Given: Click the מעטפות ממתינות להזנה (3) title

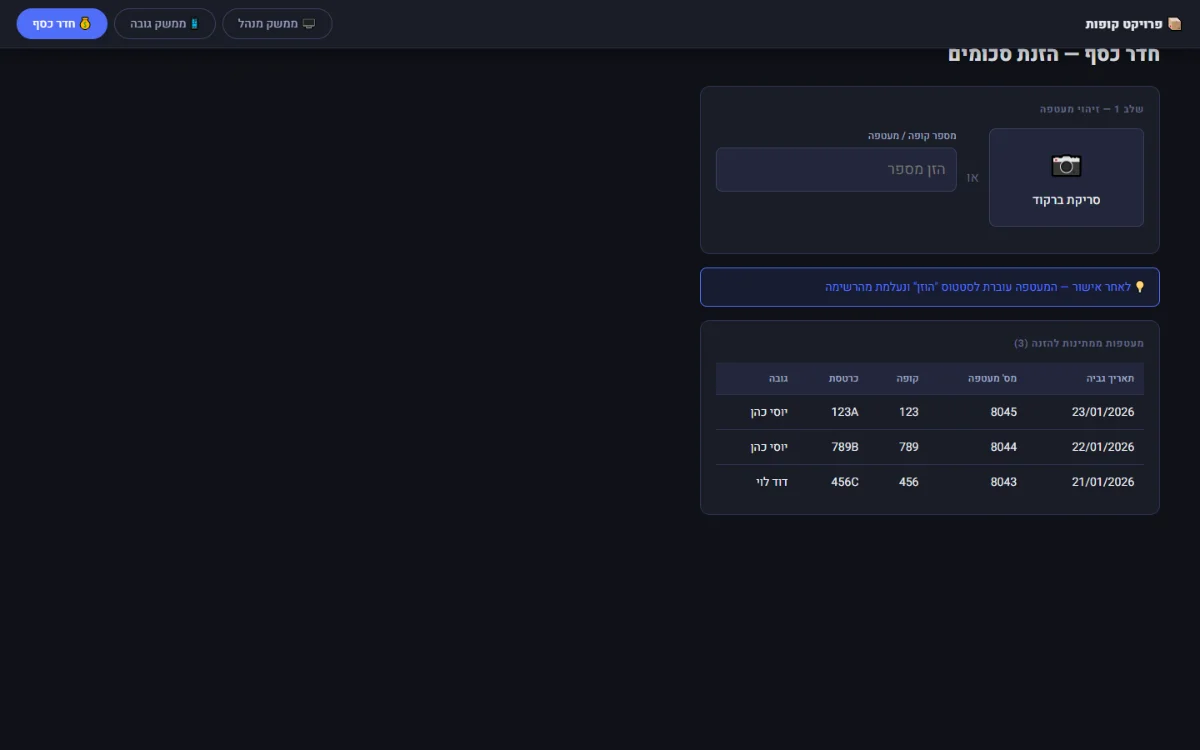Looking at the screenshot, I should (1079, 343).
